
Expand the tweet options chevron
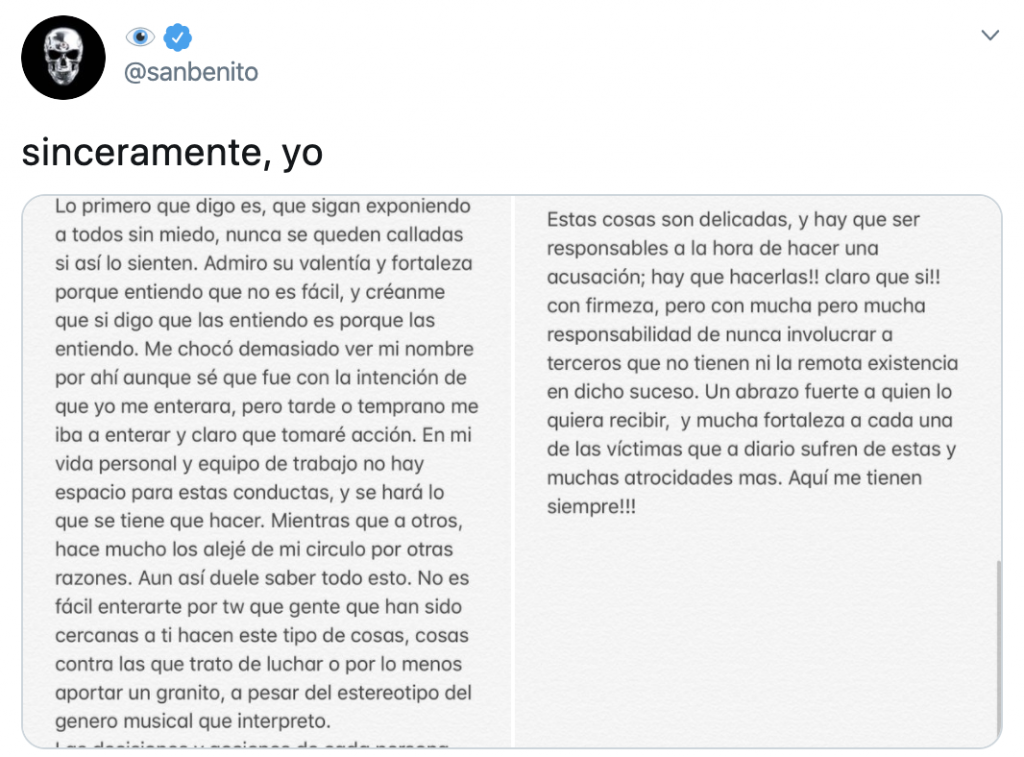coord(990,36)
